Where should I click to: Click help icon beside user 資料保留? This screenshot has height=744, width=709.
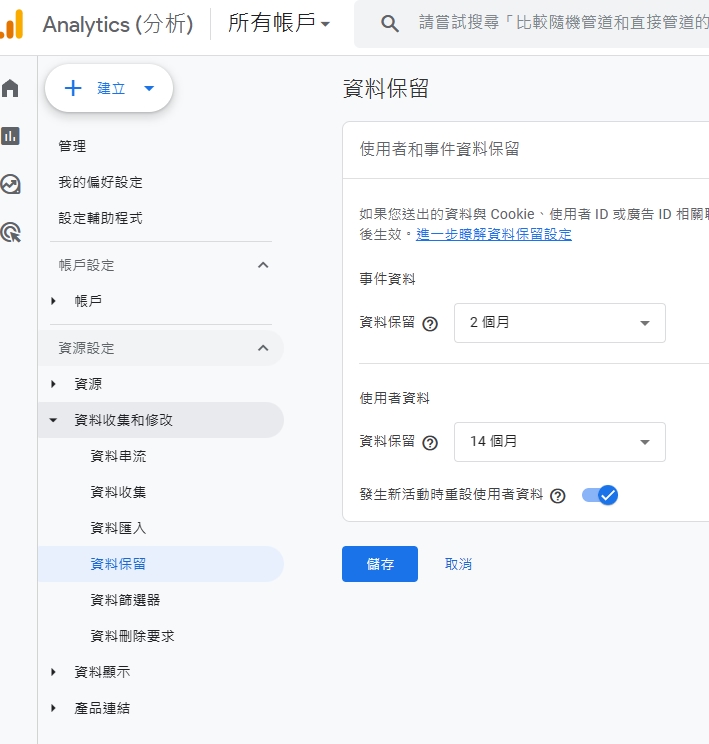[x=430, y=443]
